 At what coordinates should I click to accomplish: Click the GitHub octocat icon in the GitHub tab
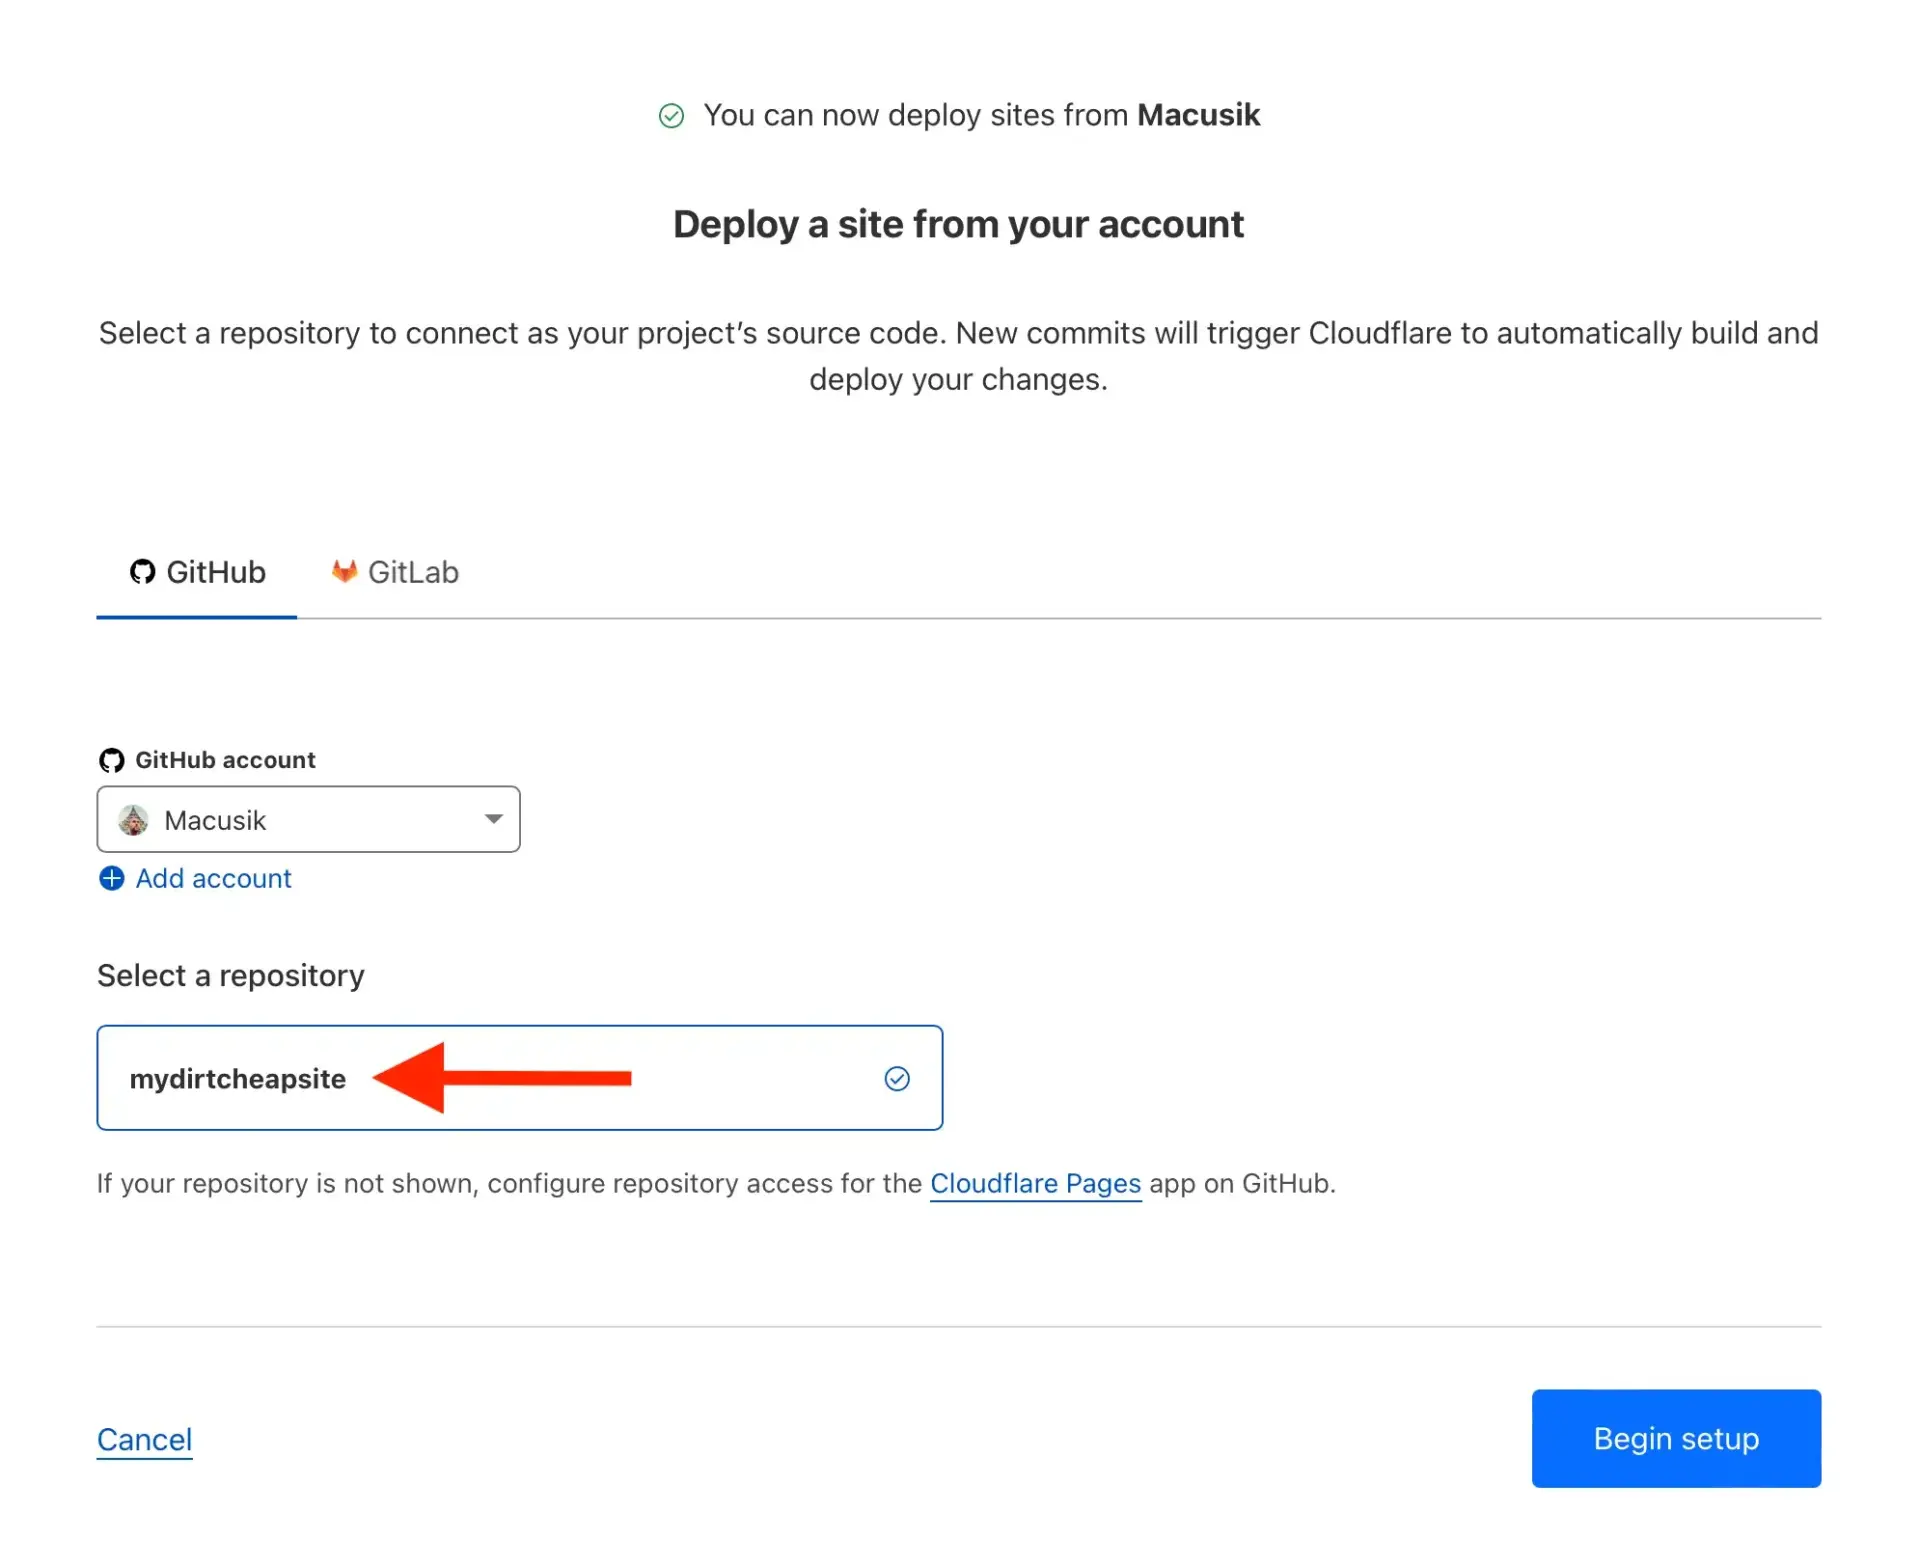pos(142,572)
